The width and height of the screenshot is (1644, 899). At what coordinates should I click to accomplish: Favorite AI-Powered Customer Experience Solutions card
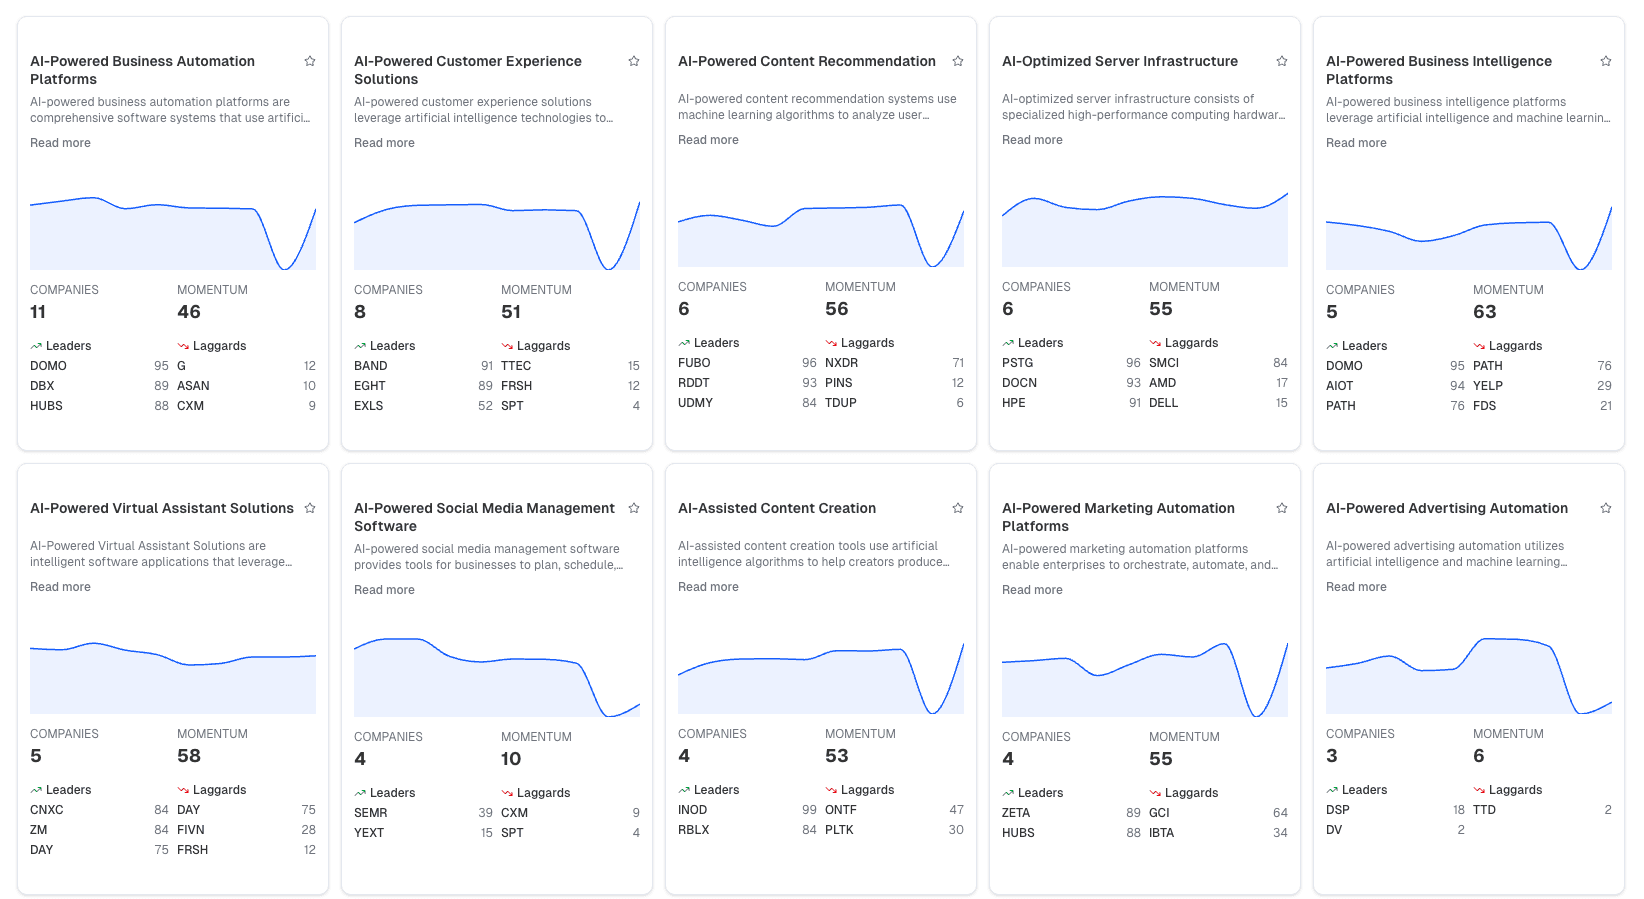[634, 61]
